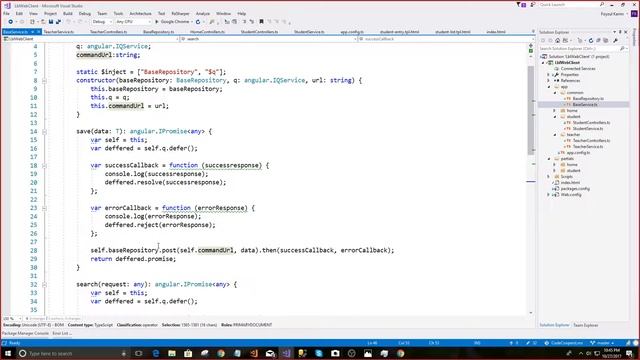Viewport: 640px width, 360px height.
Task: Expand the References node in Solution Explorer
Action: [x=549, y=80]
